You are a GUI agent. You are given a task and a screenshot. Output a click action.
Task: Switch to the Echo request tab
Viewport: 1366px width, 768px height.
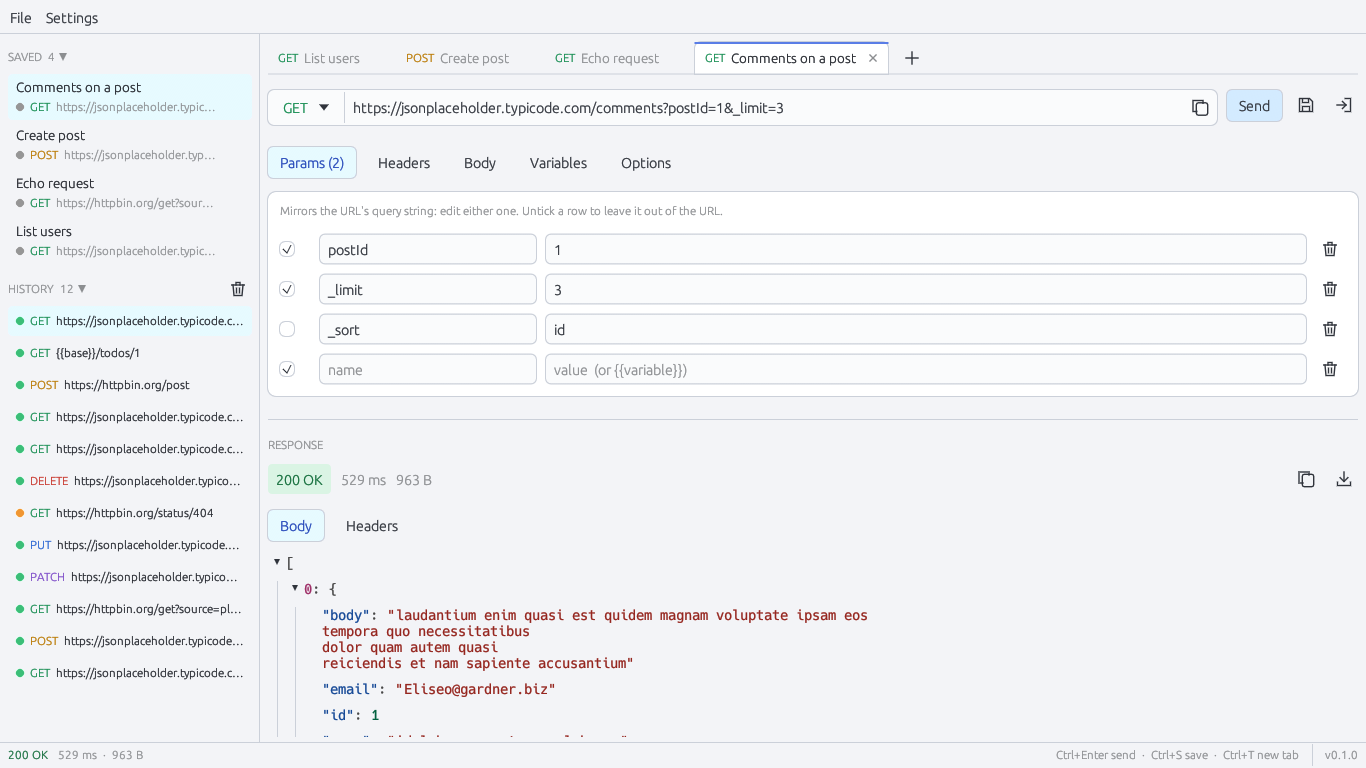[607, 58]
